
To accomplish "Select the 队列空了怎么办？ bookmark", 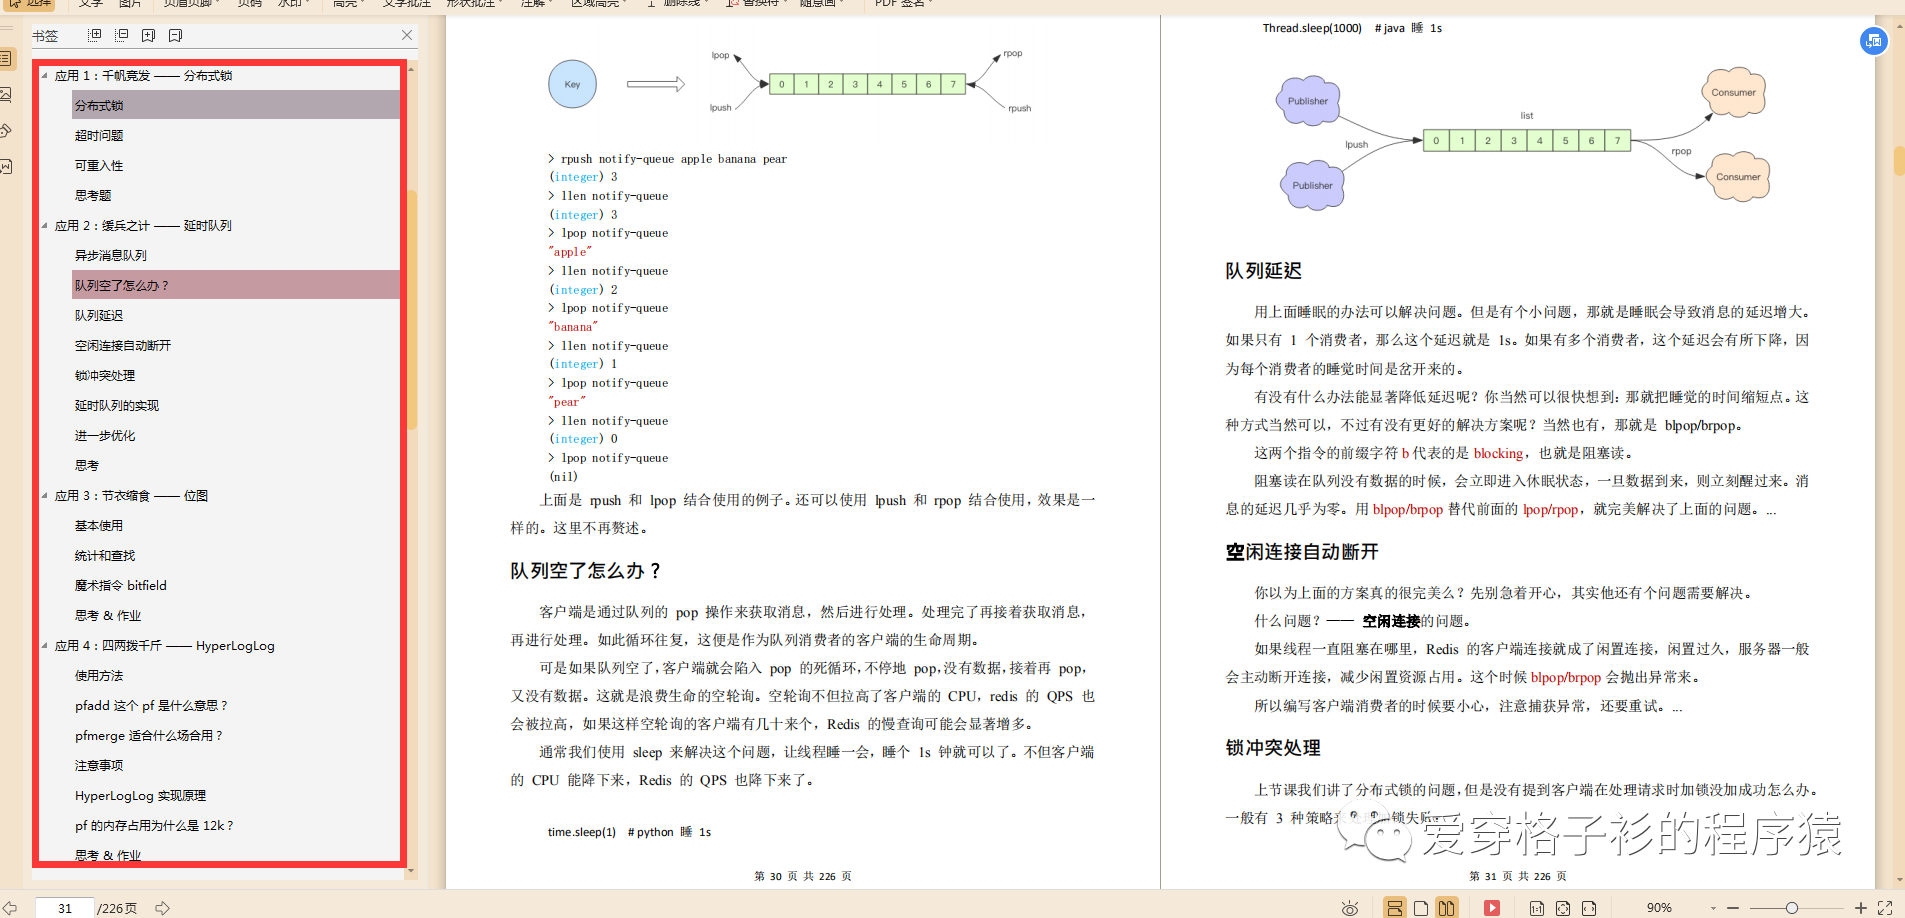I will point(236,285).
